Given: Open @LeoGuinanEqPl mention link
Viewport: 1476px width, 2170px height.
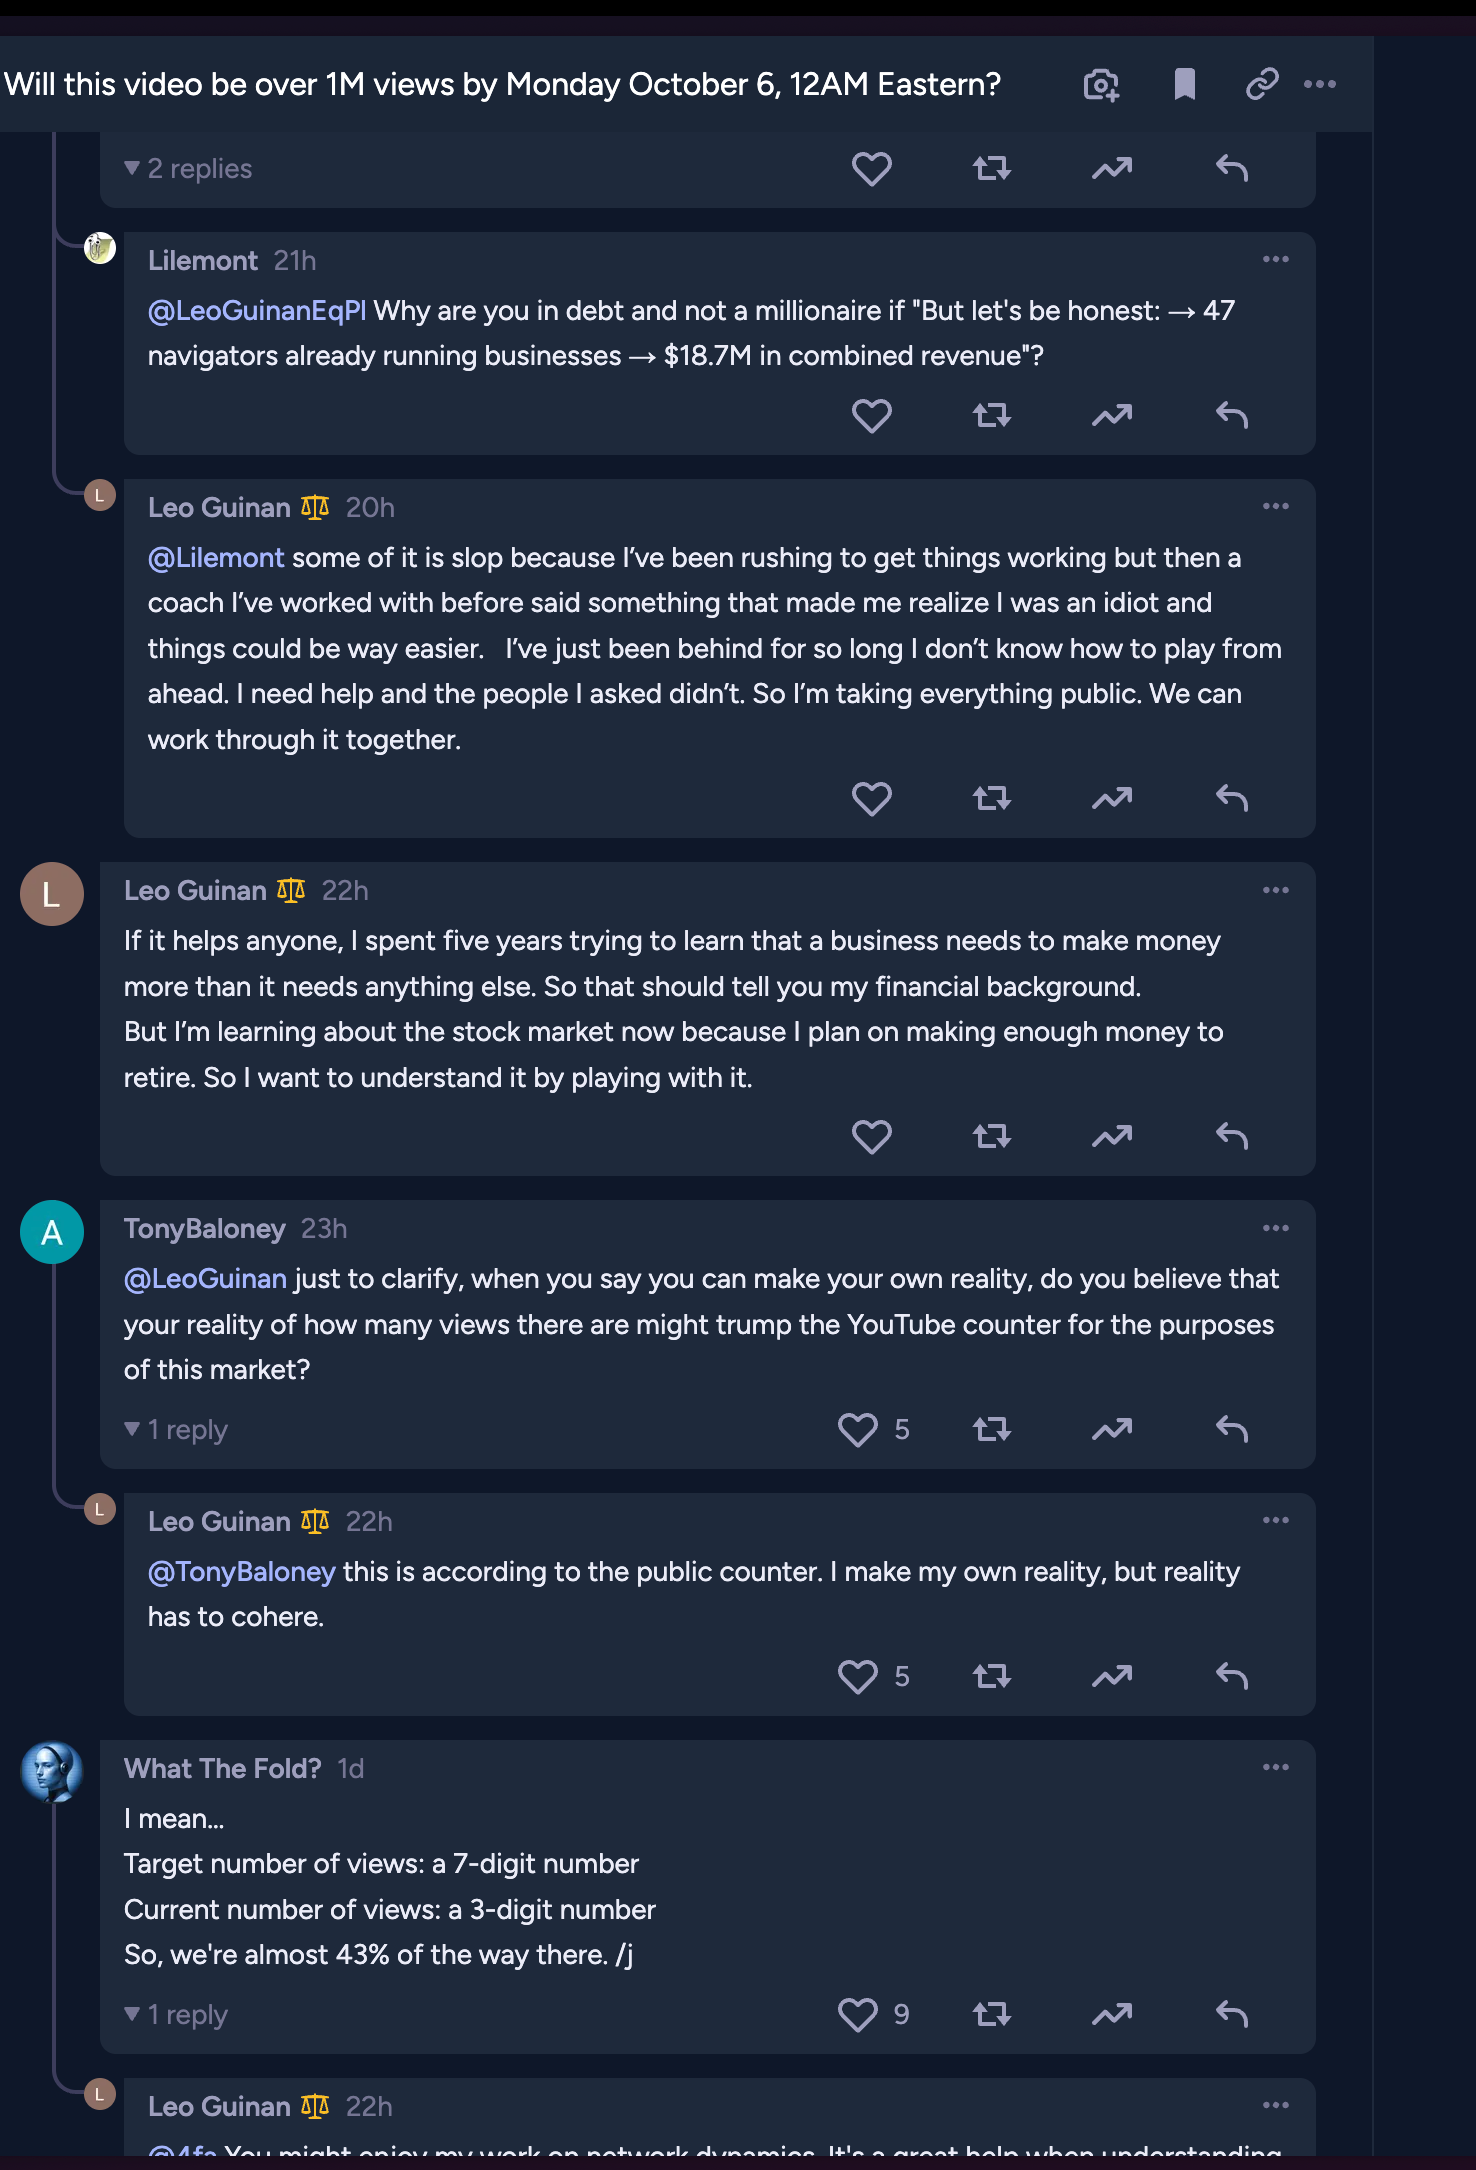Looking at the screenshot, I should click(257, 311).
